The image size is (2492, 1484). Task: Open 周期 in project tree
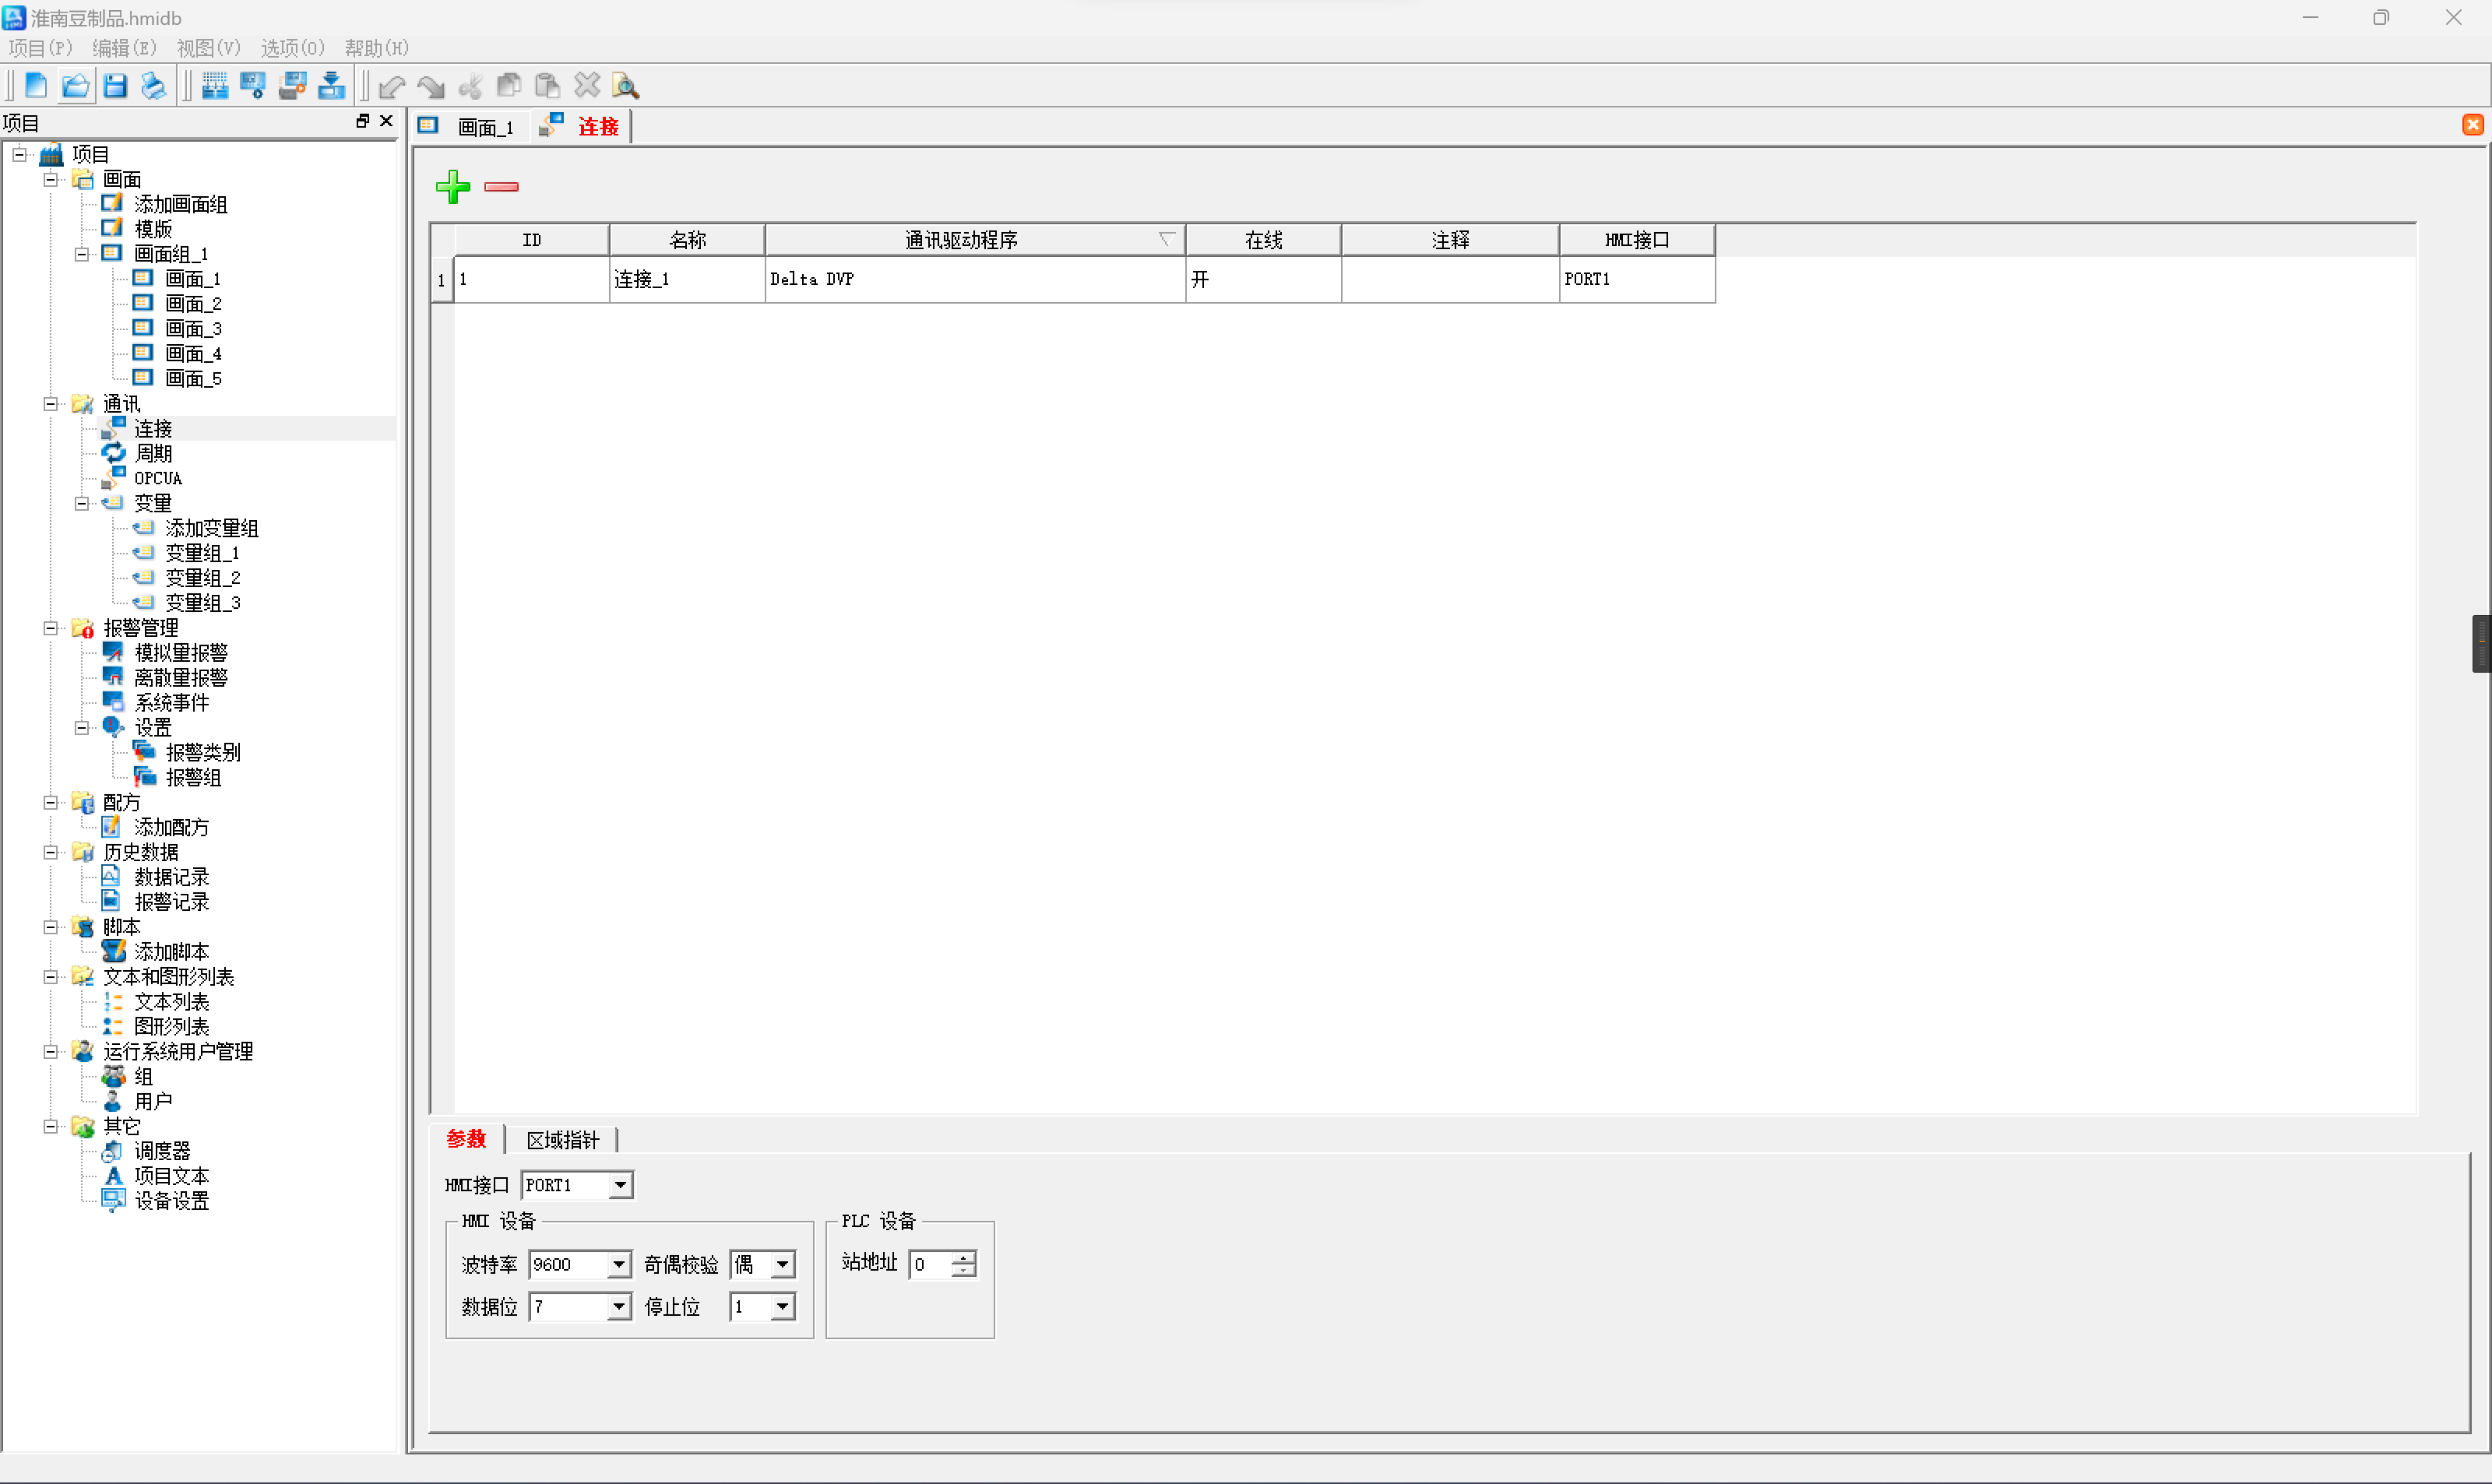(x=153, y=453)
